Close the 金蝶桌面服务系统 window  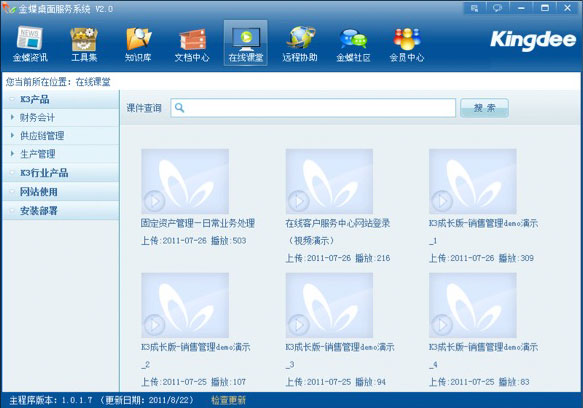click(568, 8)
